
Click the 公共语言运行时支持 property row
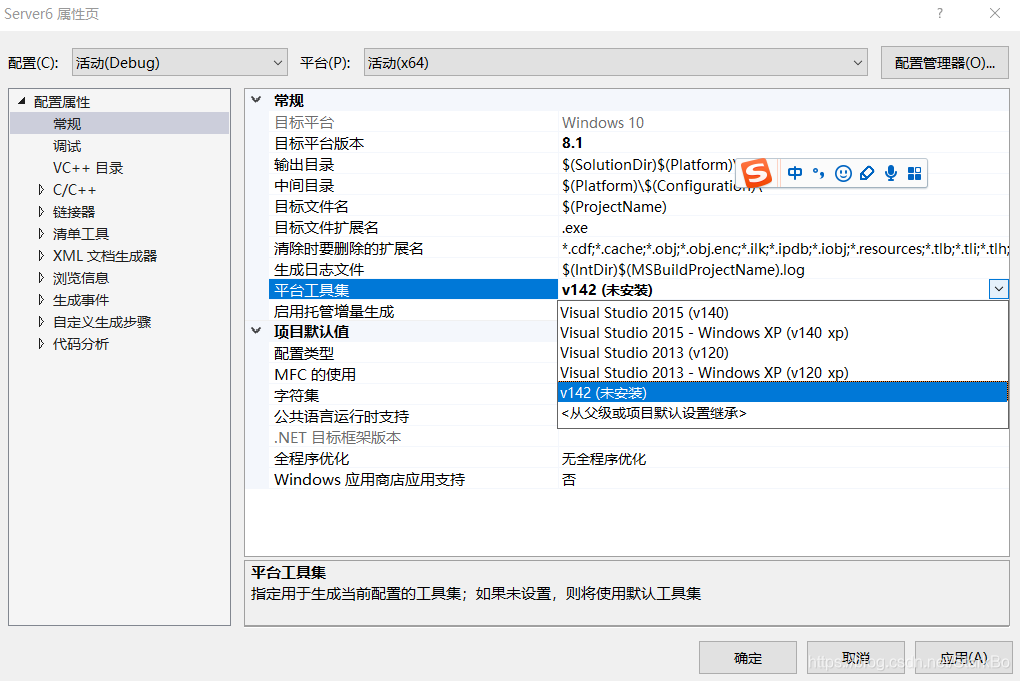coord(413,416)
